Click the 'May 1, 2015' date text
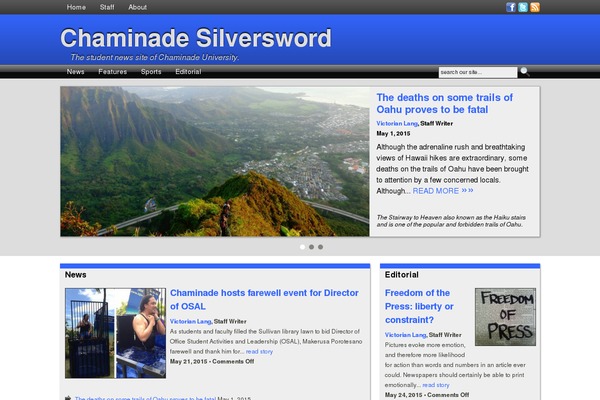The image size is (600, 400). [393, 134]
